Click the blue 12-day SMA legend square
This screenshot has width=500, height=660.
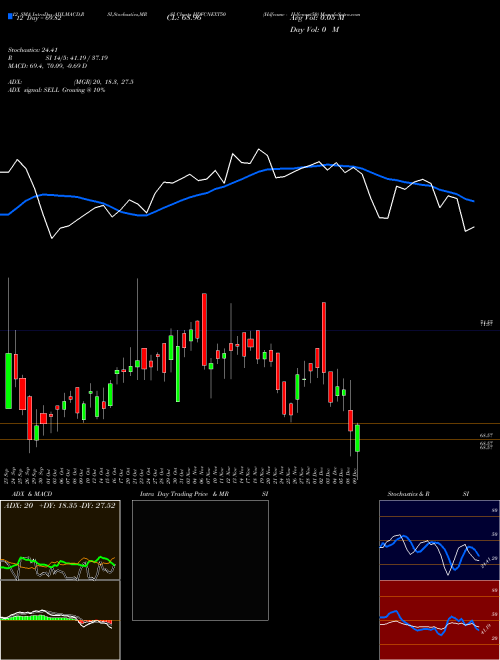click(11, 16)
